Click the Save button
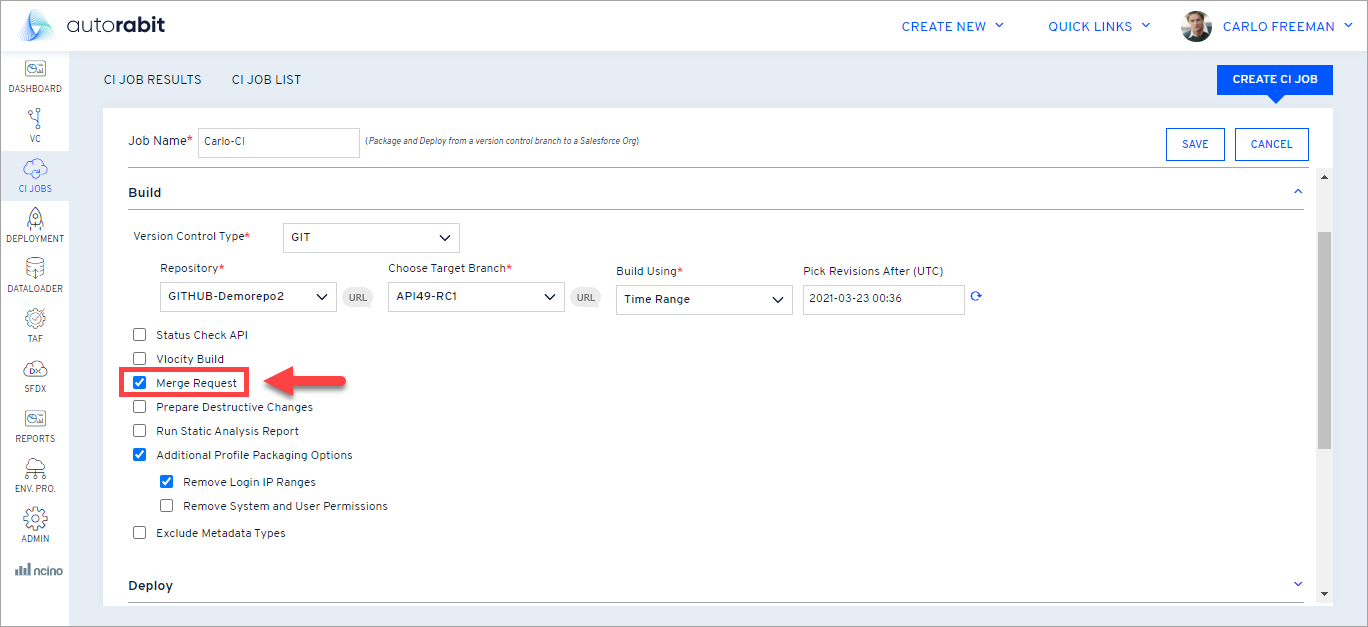 click(x=1195, y=144)
